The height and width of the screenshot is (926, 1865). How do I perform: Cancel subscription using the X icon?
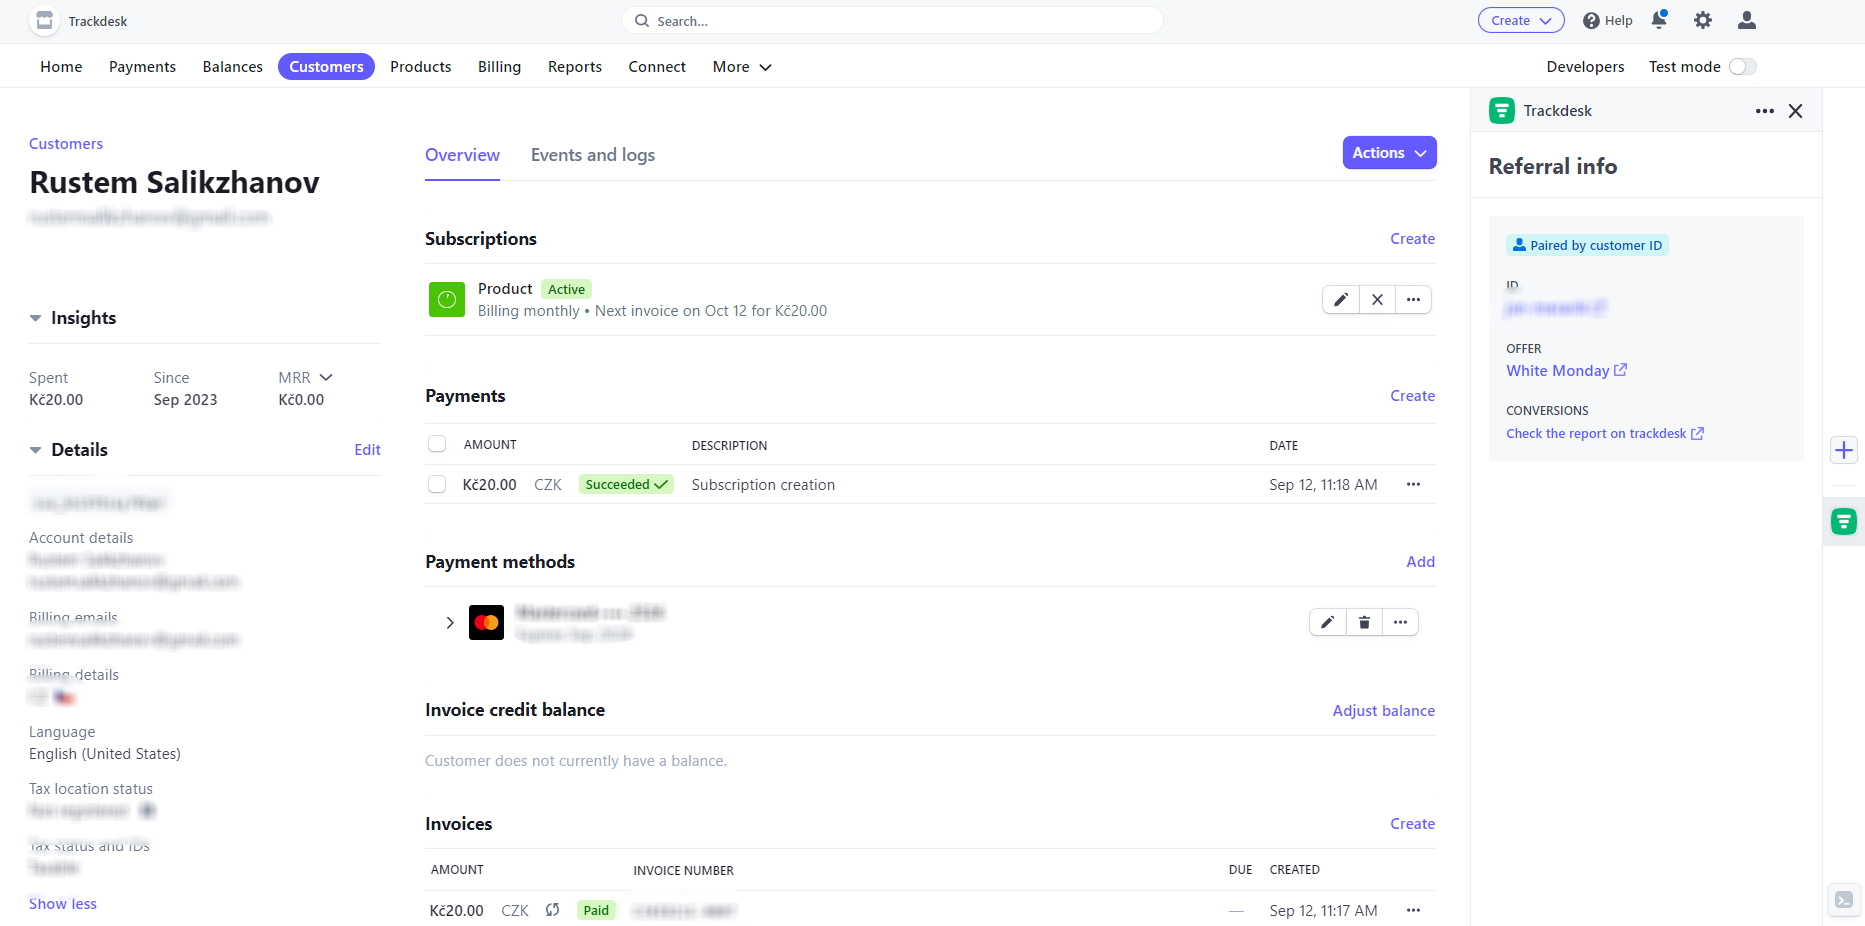[x=1377, y=299]
